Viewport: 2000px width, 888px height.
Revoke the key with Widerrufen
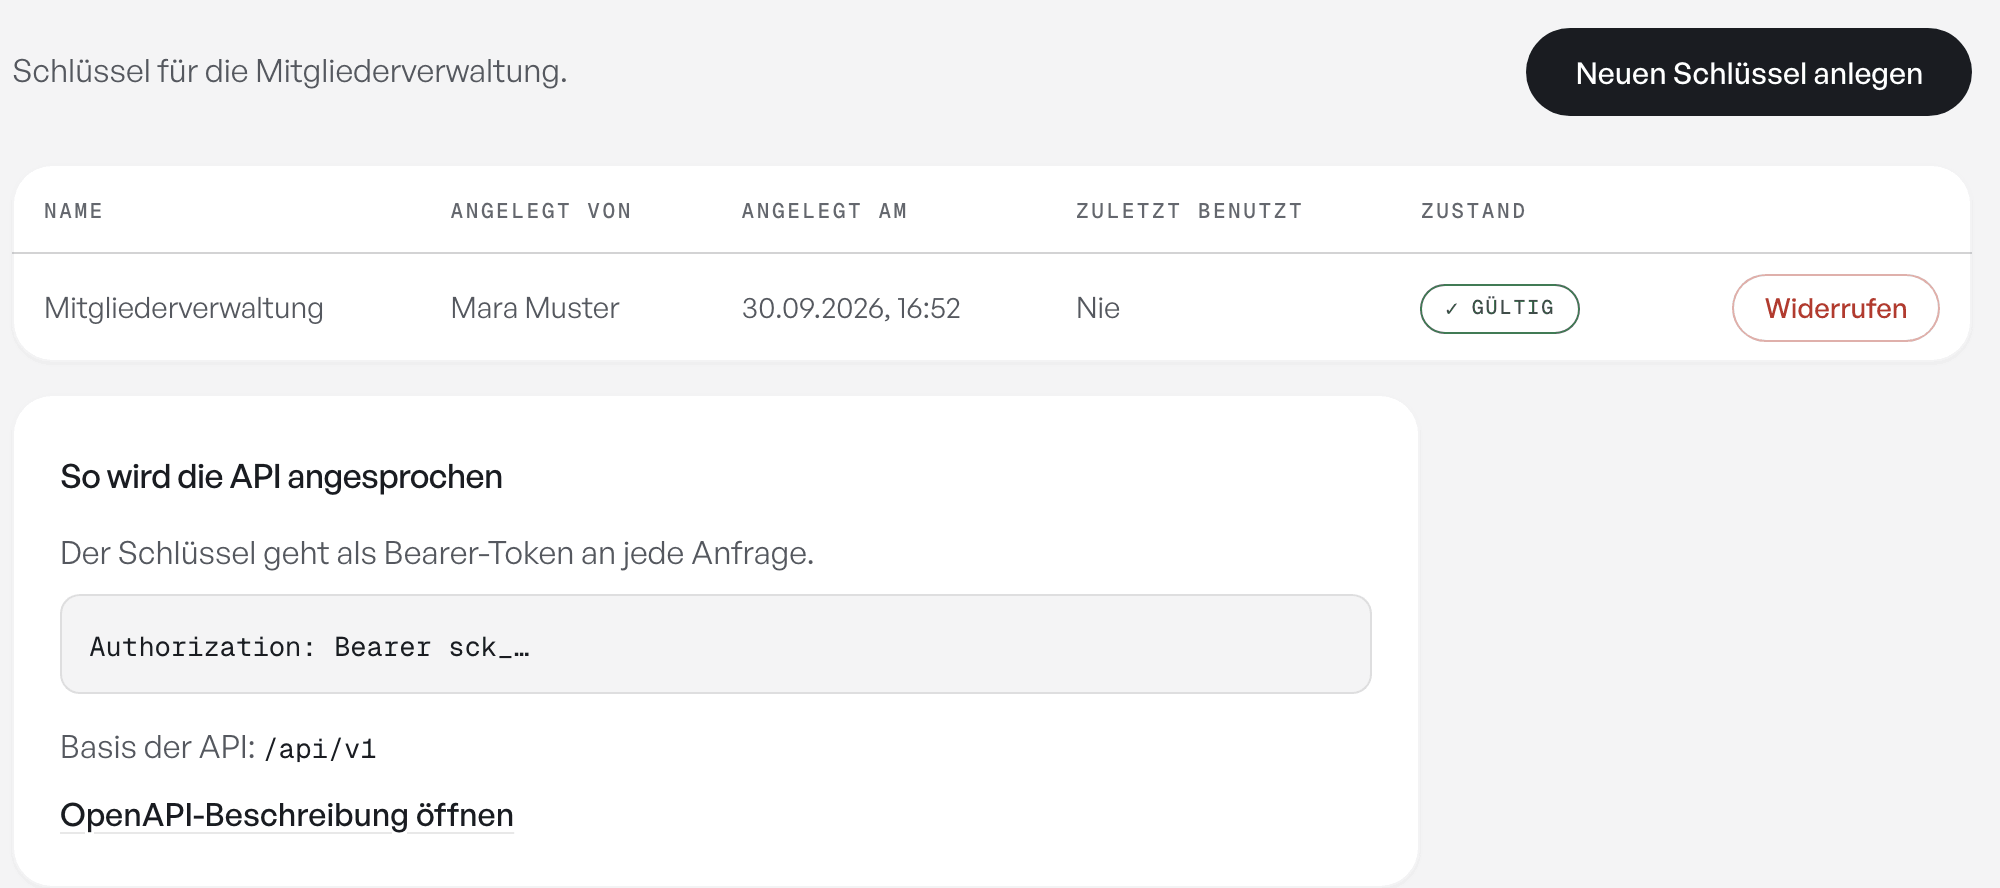[1835, 308]
